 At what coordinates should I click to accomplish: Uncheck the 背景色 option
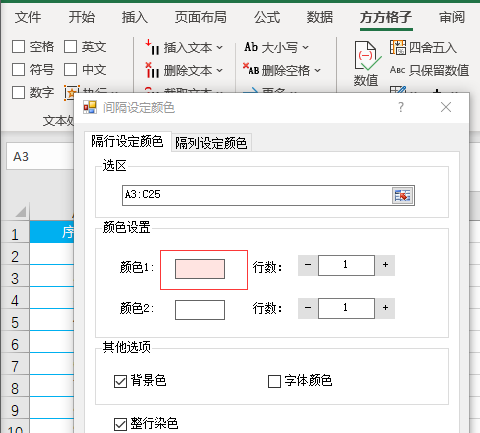click(x=120, y=381)
